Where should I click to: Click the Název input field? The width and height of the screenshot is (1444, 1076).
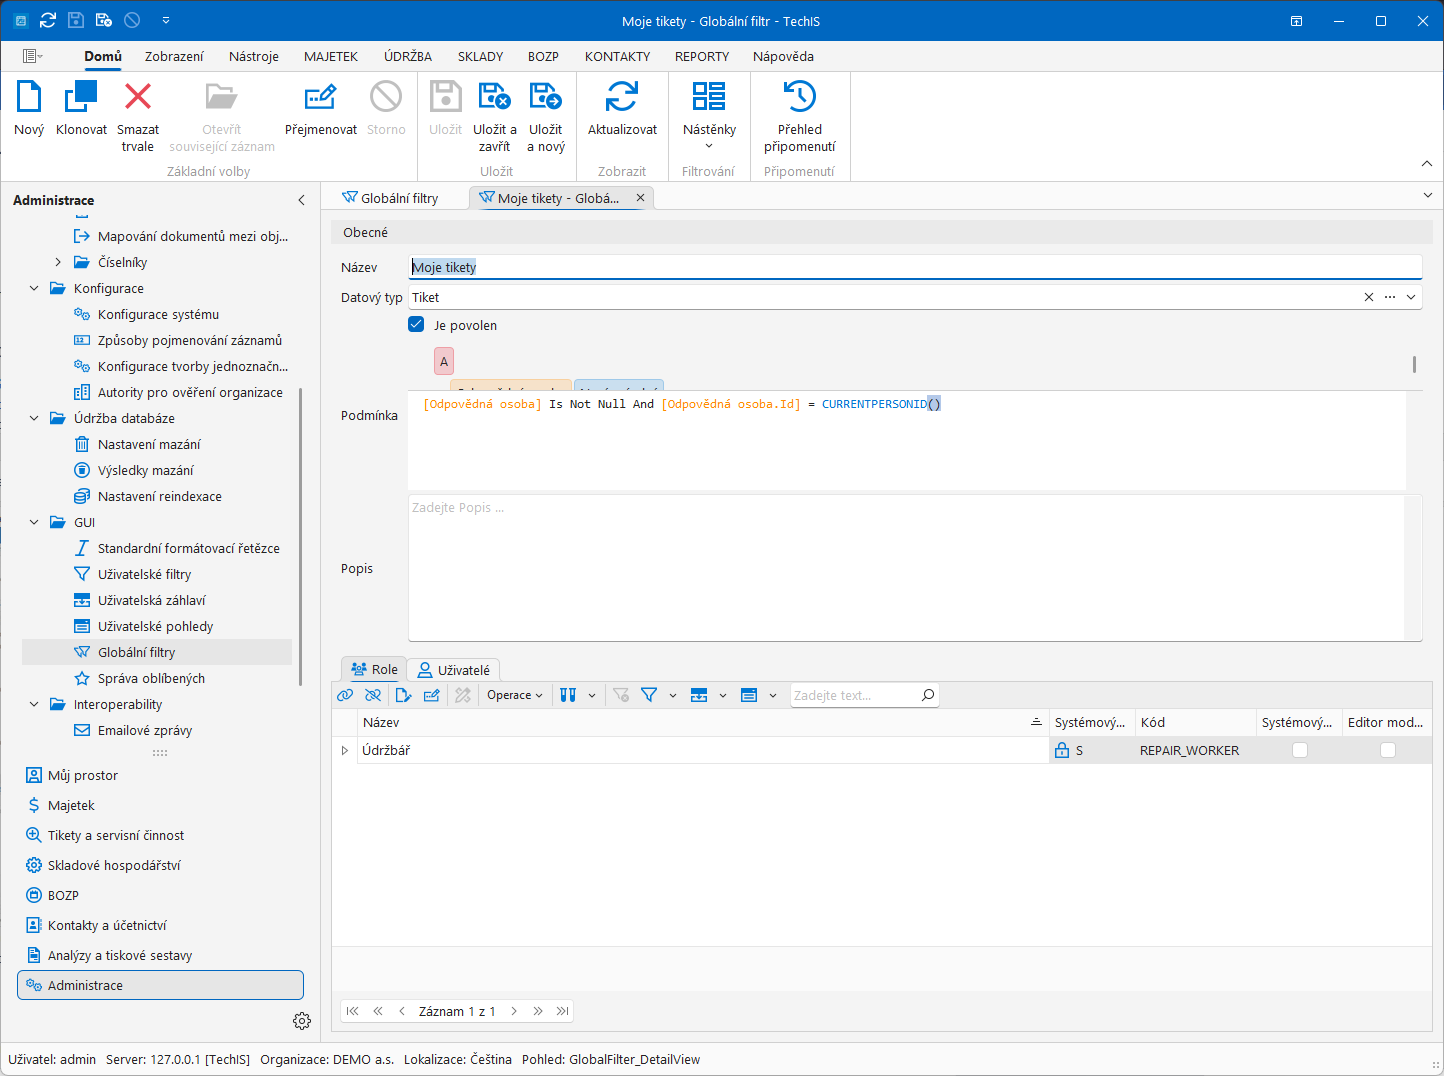[x=915, y=267]
